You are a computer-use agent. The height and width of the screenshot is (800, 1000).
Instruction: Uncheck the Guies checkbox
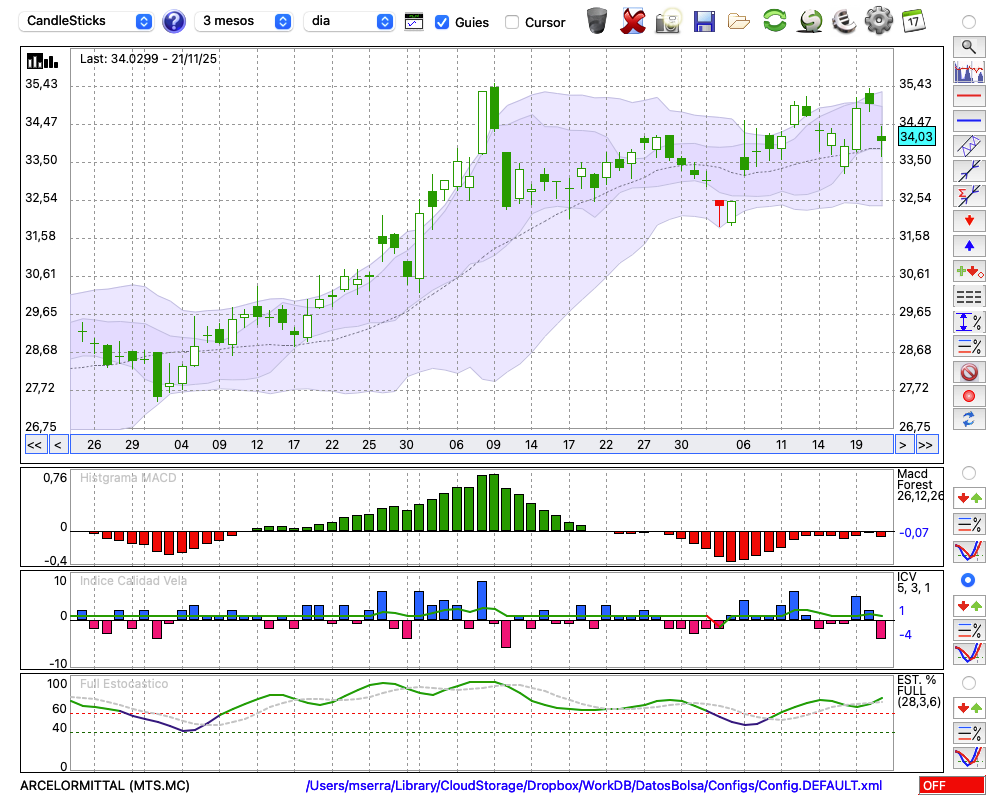(x=442, y=22)
